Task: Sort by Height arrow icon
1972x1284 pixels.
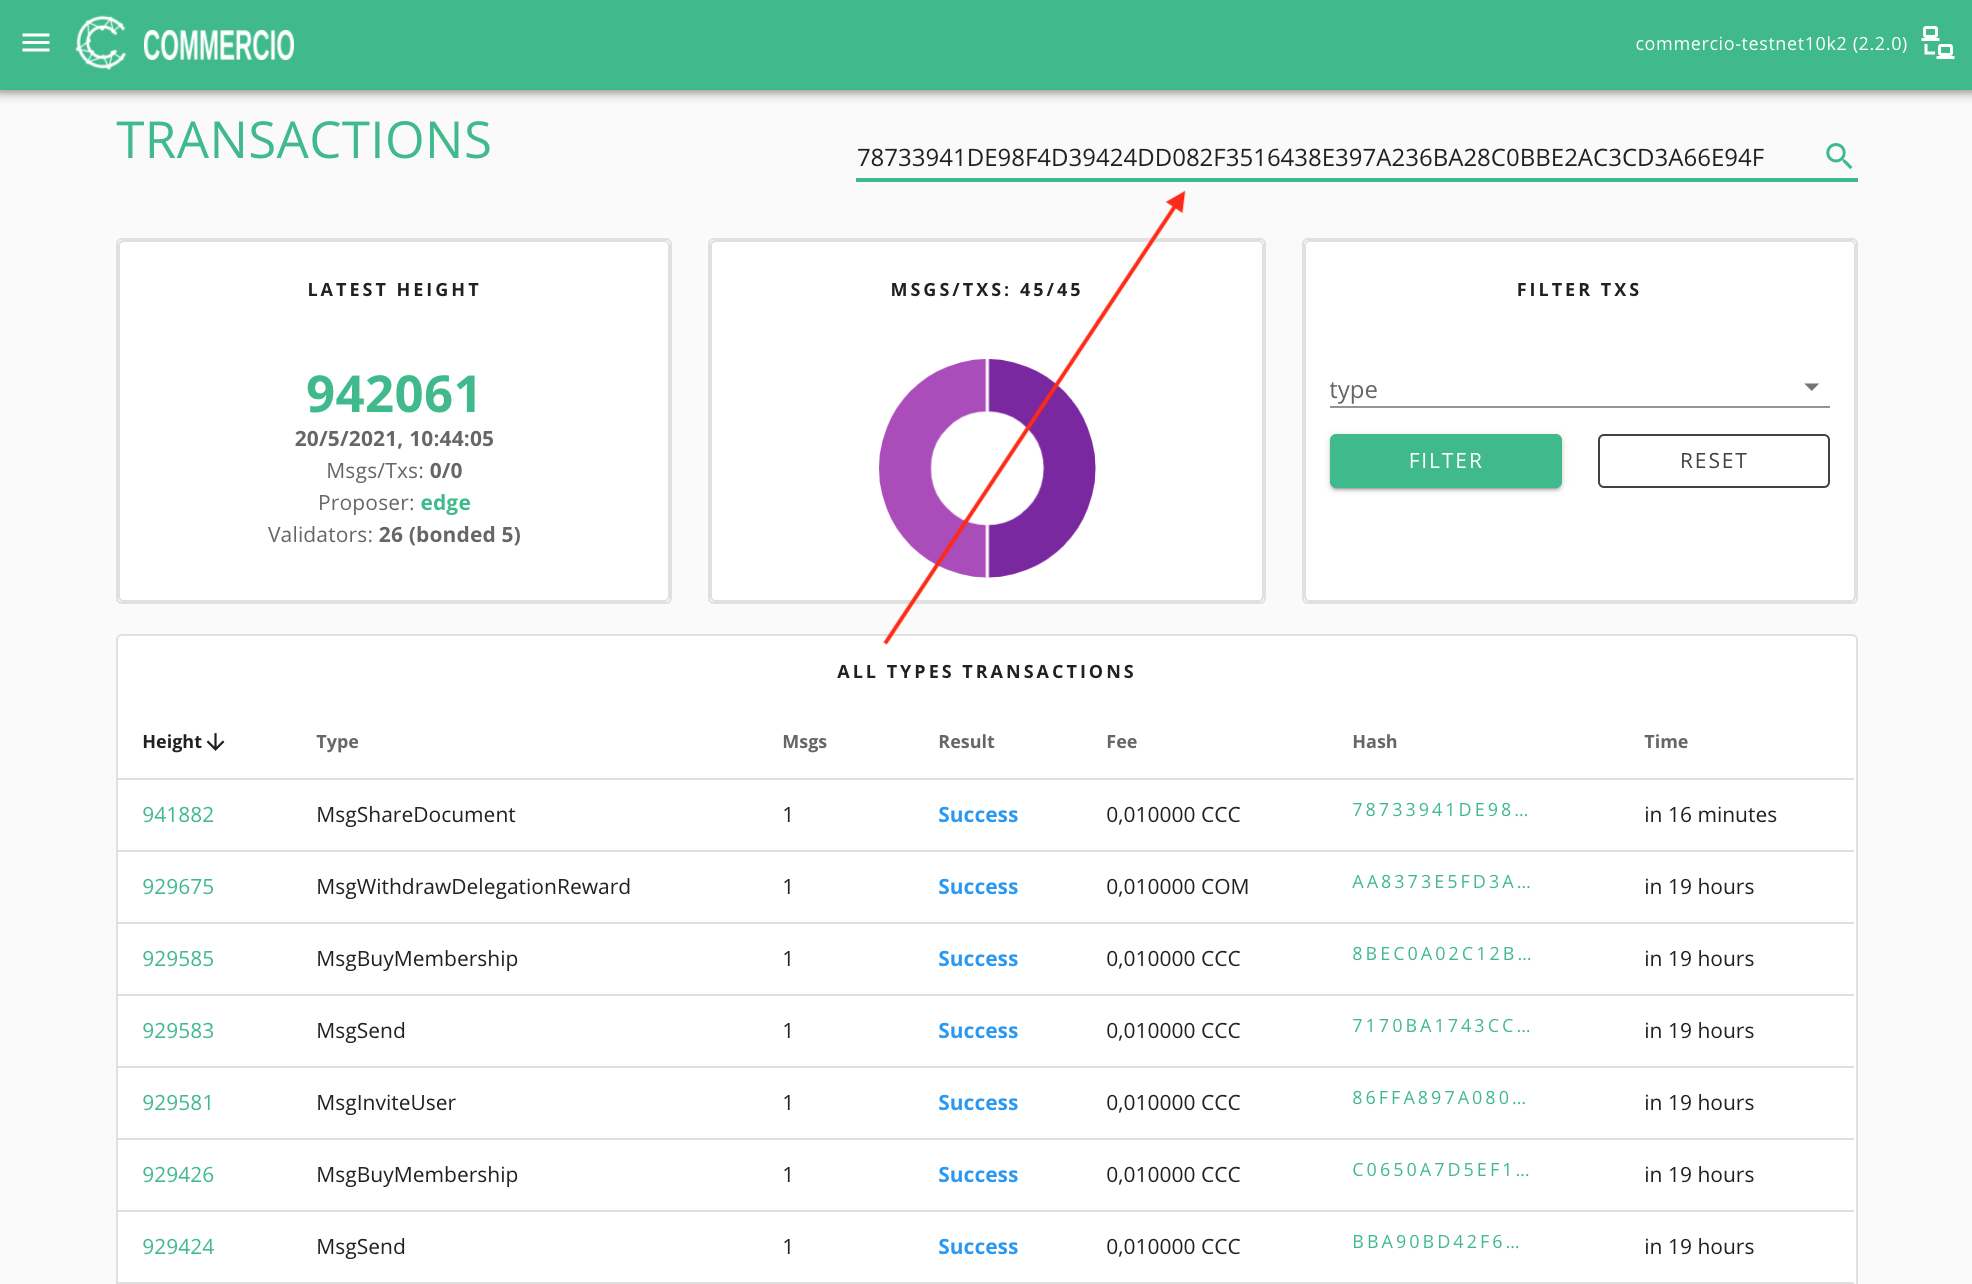Action: [216, 742]
